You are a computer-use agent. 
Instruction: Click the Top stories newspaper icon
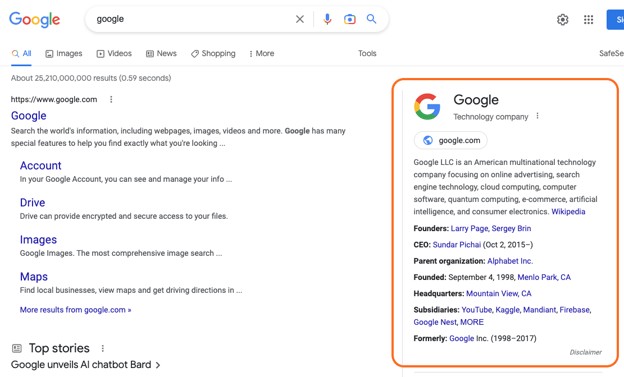(17, 348)
